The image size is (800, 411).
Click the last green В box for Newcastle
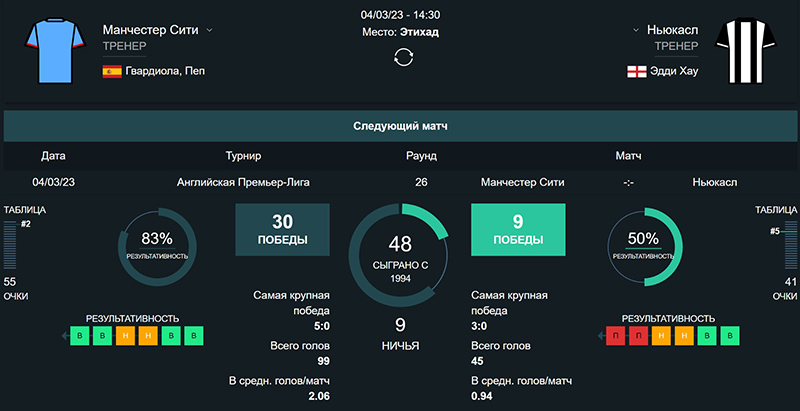730,336
